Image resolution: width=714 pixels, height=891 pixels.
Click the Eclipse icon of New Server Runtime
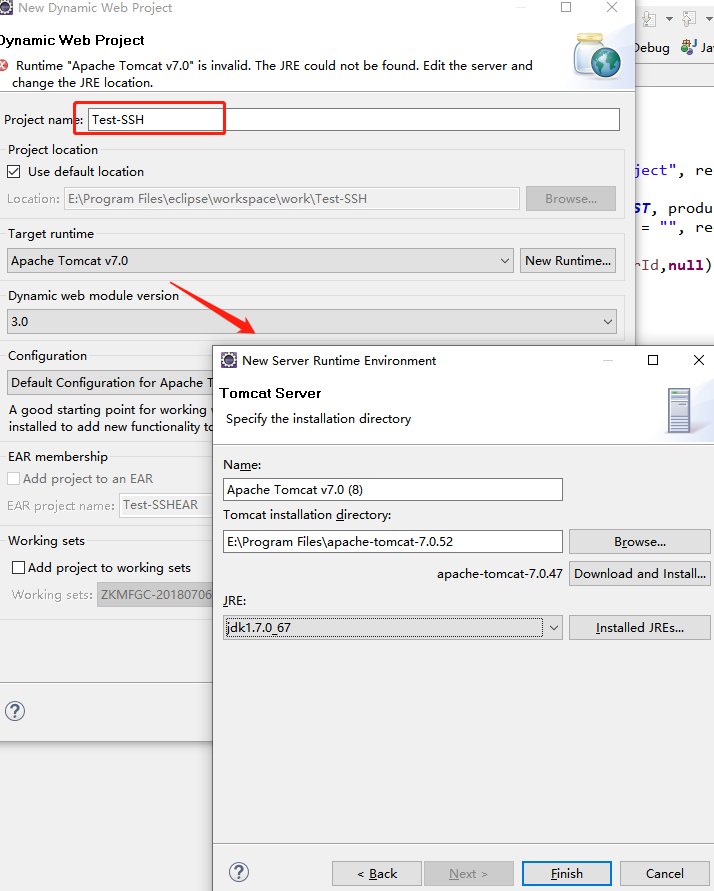[228, 360]
